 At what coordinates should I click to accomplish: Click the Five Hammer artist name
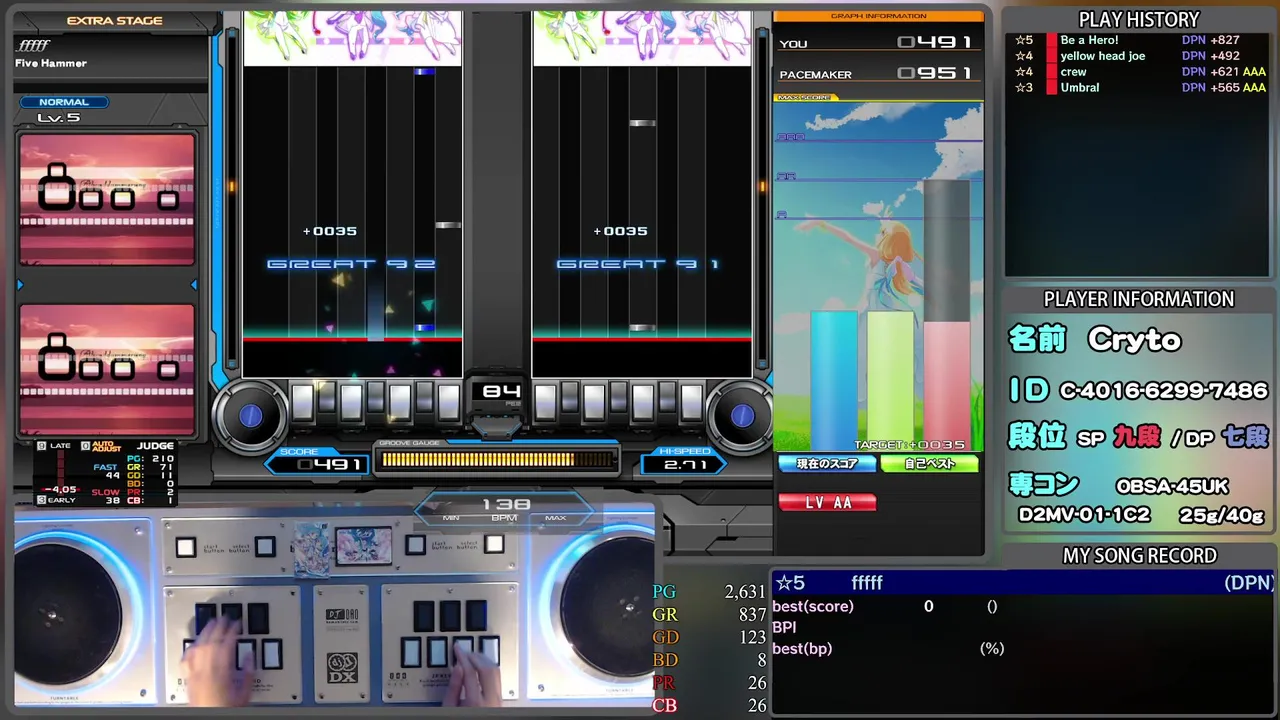pos(51,63)
